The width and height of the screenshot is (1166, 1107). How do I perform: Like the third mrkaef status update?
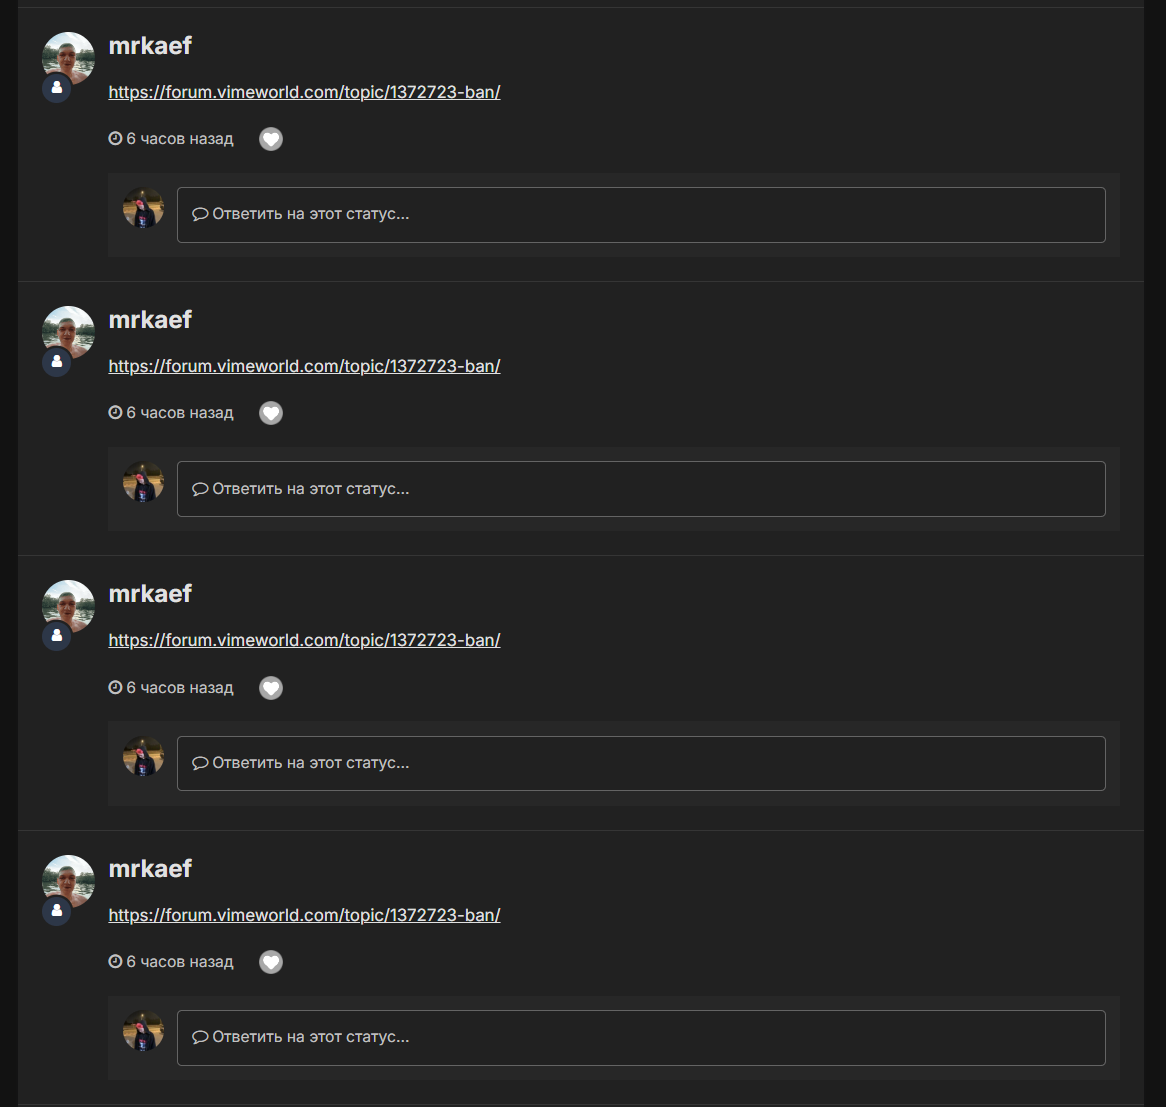coord(271,688)
